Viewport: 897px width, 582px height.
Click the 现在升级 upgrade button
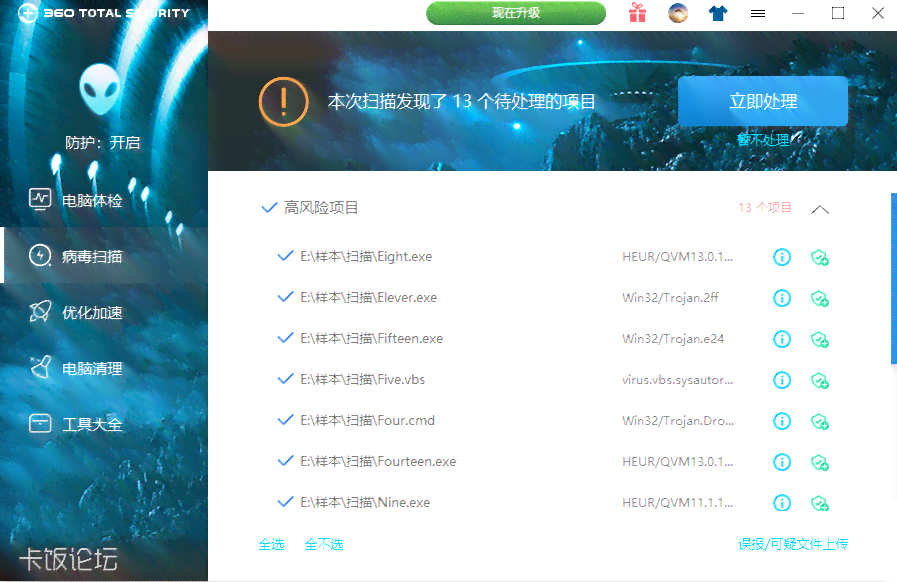(x=515, y=13)
